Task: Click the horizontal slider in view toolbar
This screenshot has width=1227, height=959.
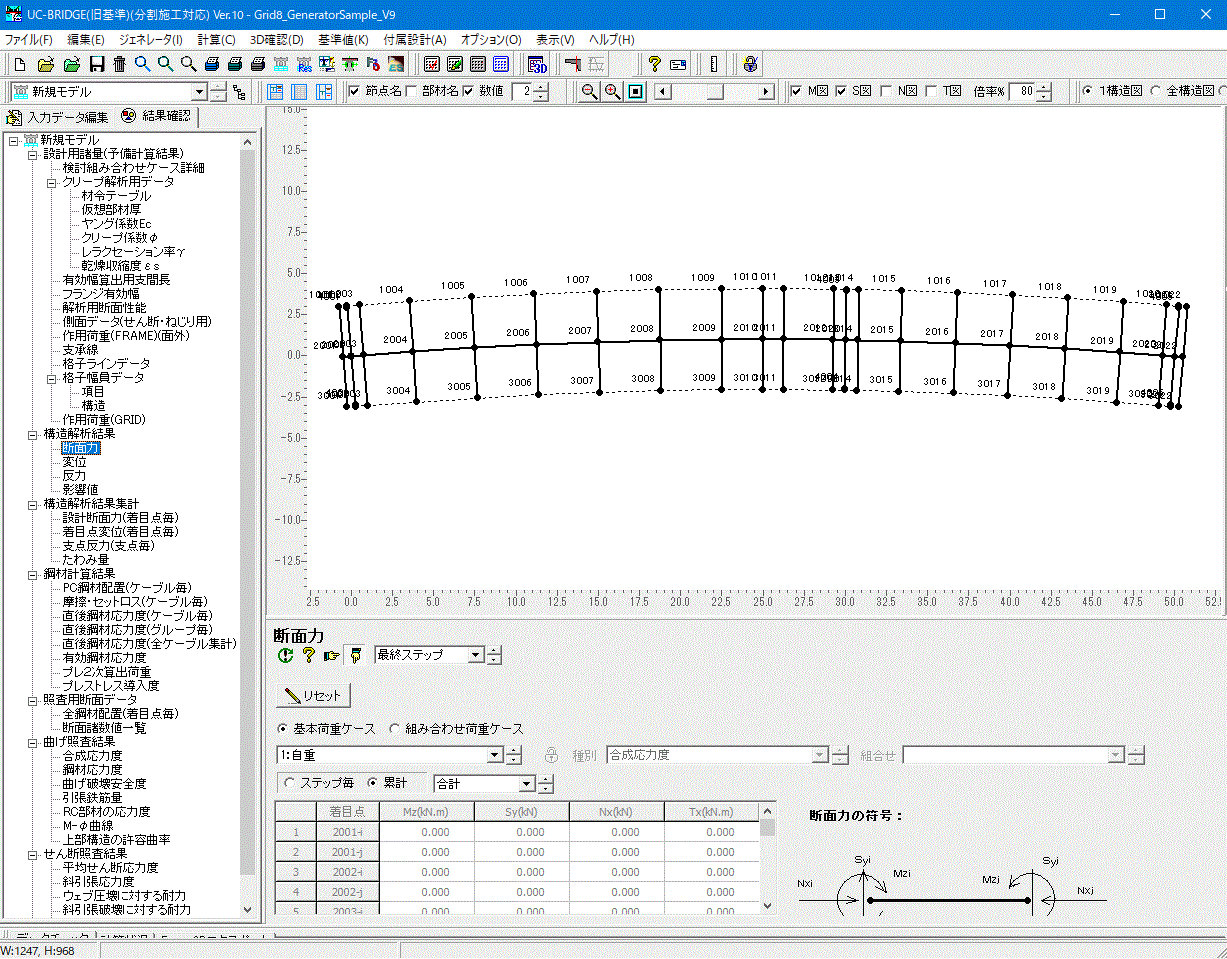Action: pos(716,92)
